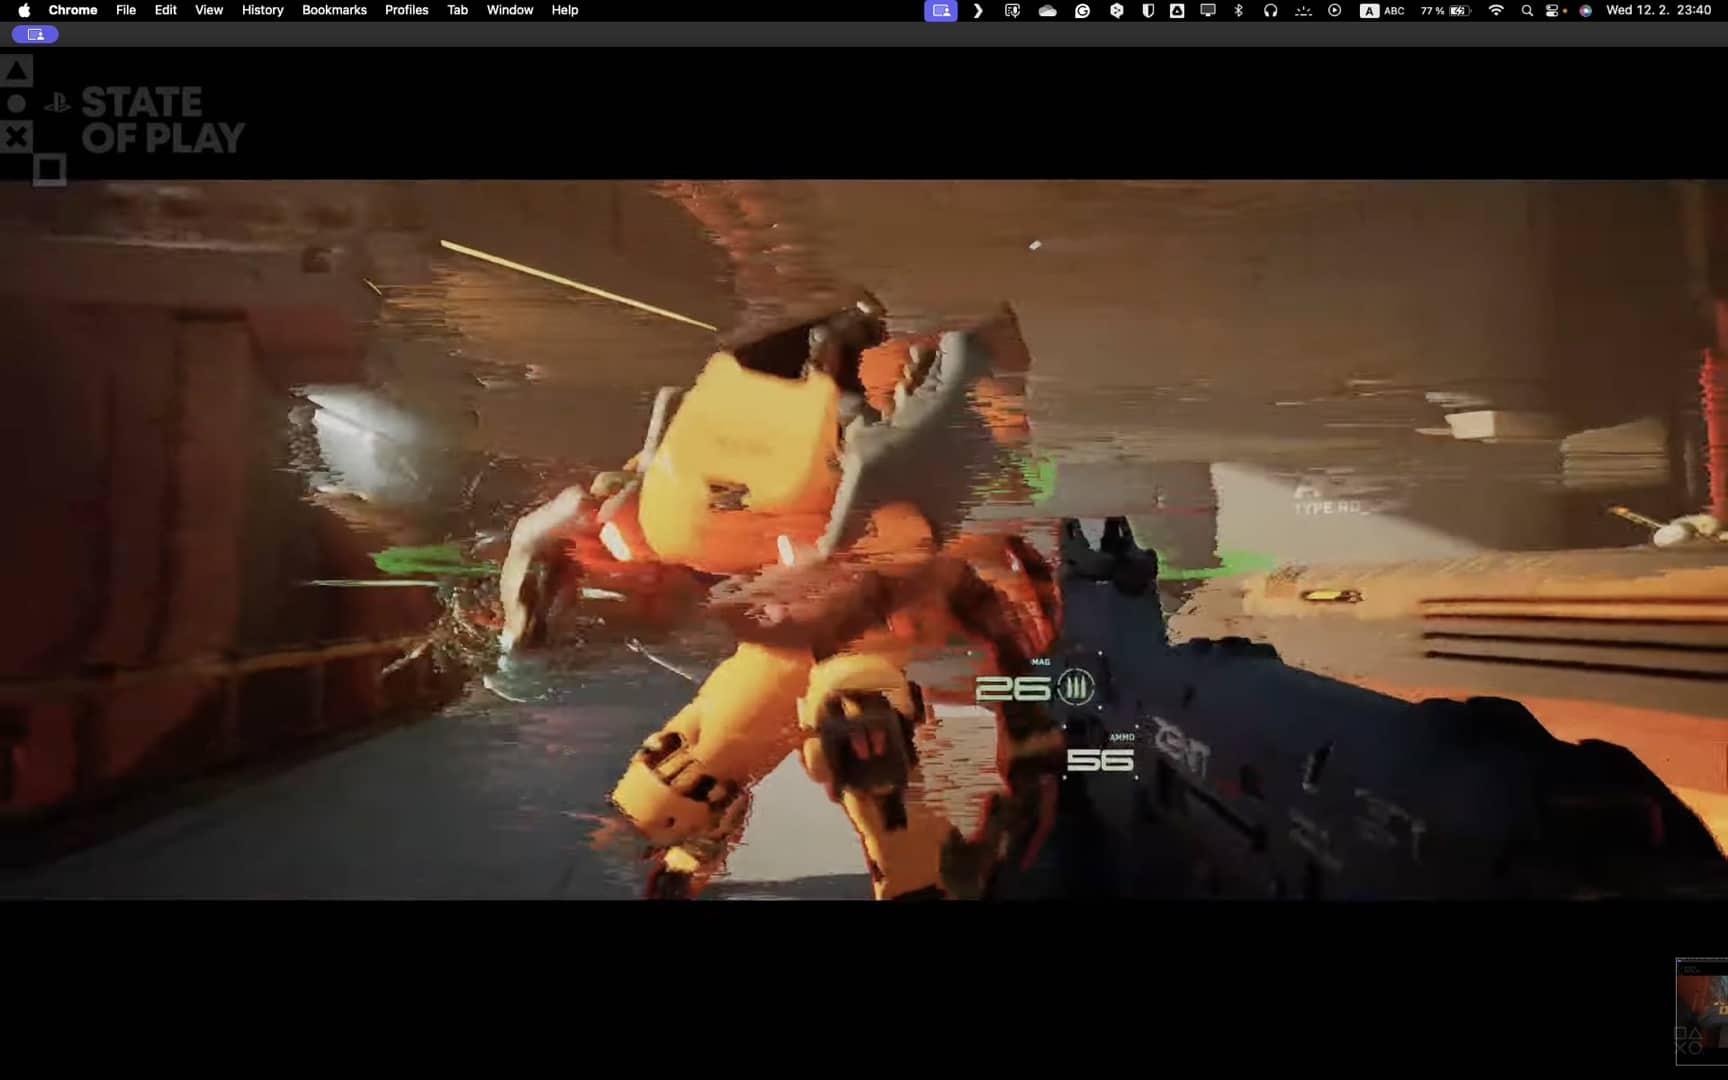Screen dimensions: 1728x1080
Task: Open the battery status showing 77%
Action: pos(1446,11)
